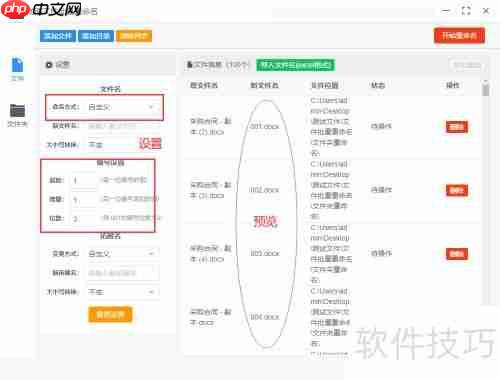500x380 pixels.
Task: Click the orange Clear List toolbar button
Action: (134, 36)
